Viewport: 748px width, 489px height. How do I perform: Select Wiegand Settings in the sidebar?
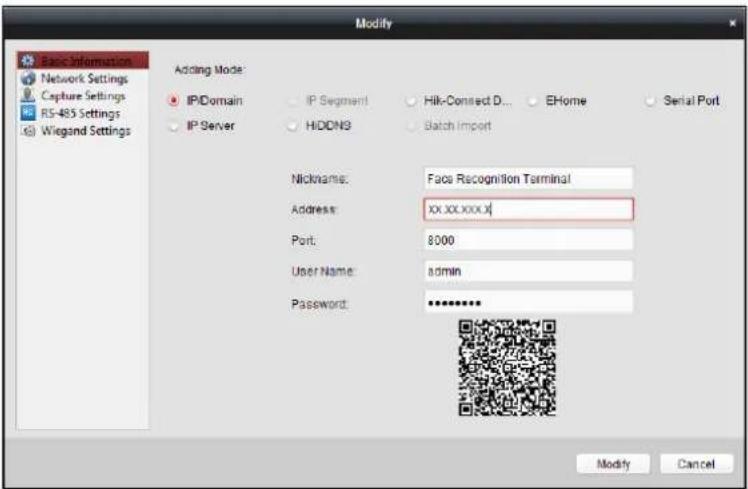pyautogui.click(x=85, y=131)
